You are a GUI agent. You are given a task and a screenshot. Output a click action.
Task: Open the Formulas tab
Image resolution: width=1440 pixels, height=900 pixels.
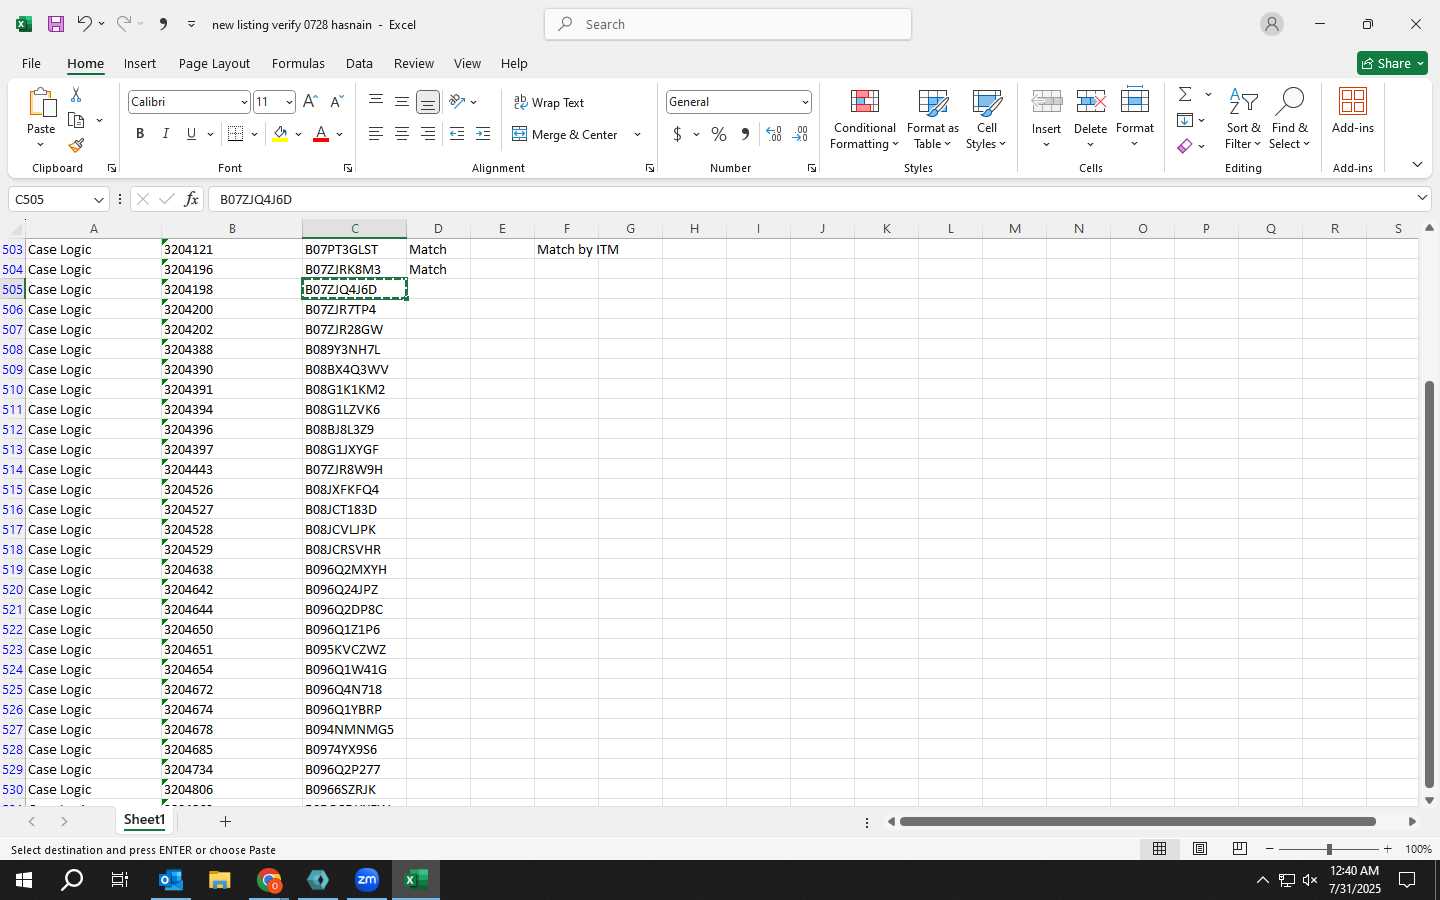(x=298, y=63)
